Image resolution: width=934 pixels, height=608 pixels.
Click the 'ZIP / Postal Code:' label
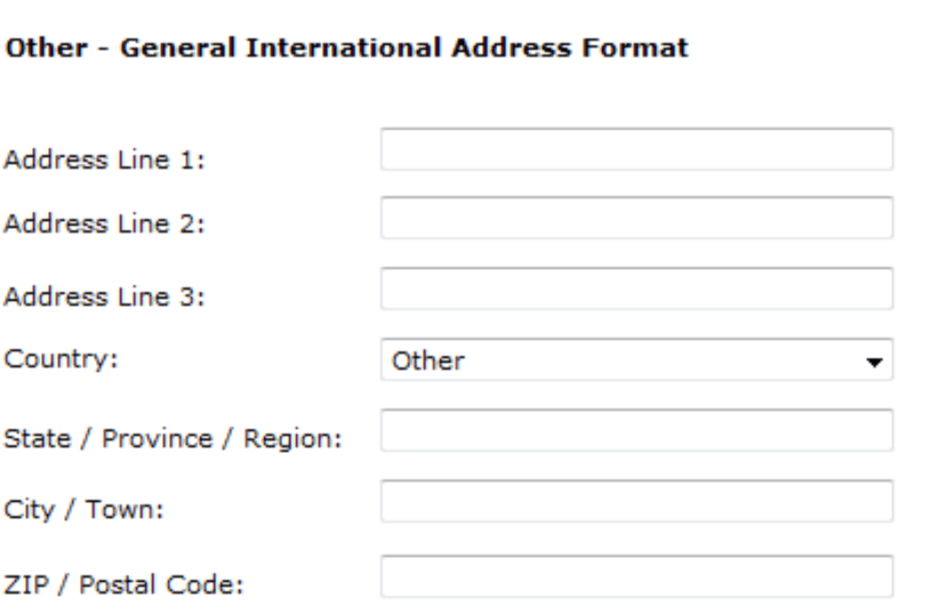(123, 584)
